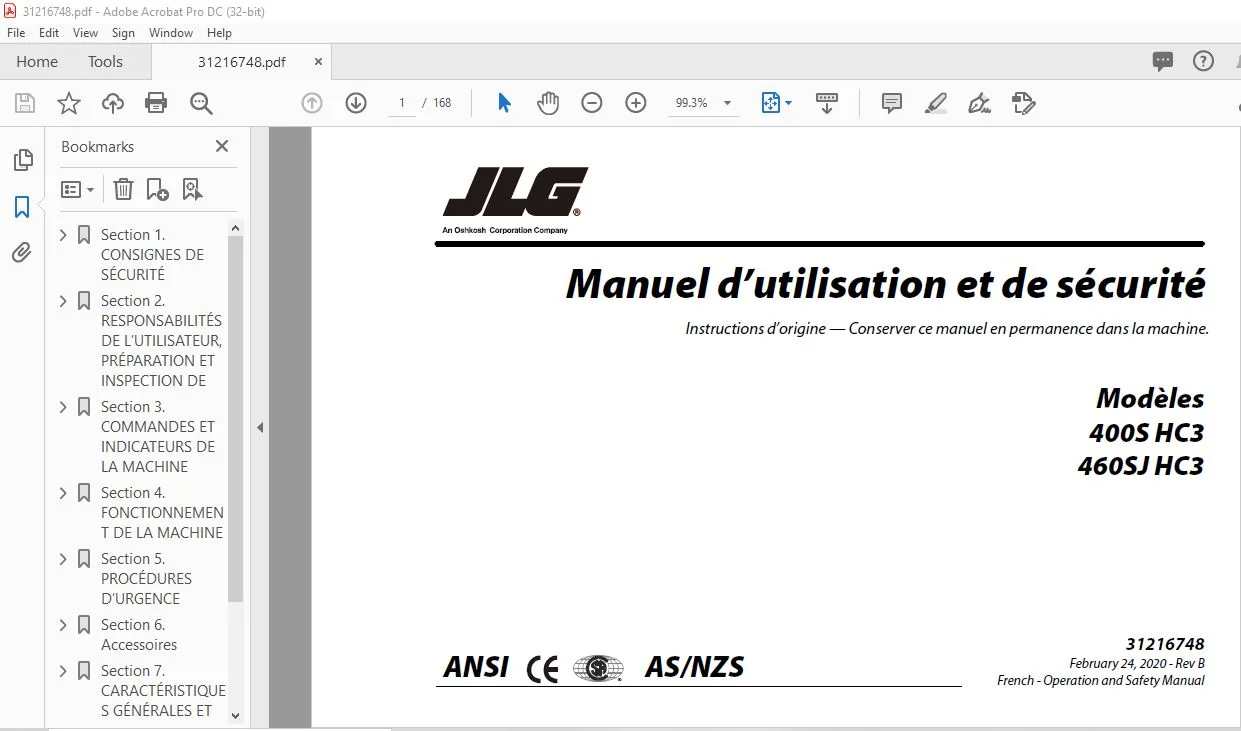Open Section 1 CONSIGNES DE SÉCURITÉ bookmark
Viewport: 1241px width, 731px height.
[x=152, y=254]
